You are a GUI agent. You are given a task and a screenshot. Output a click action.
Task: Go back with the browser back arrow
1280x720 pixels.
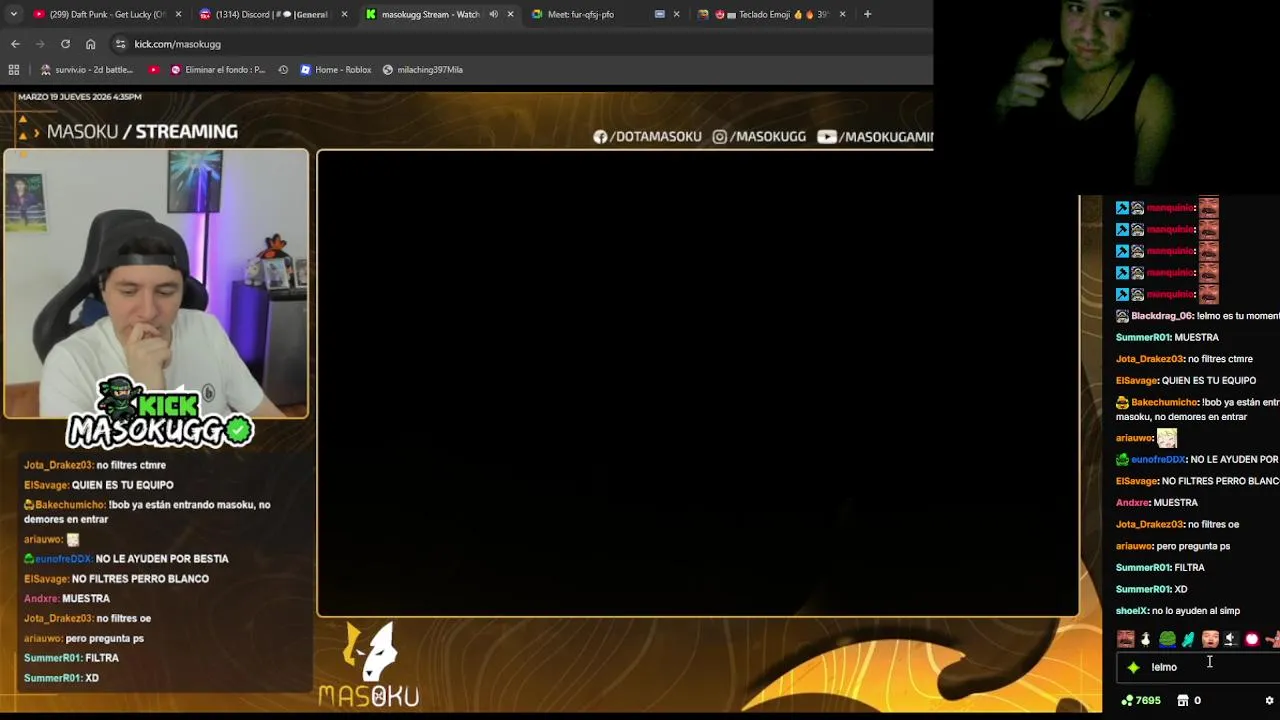tap(15, 44)
